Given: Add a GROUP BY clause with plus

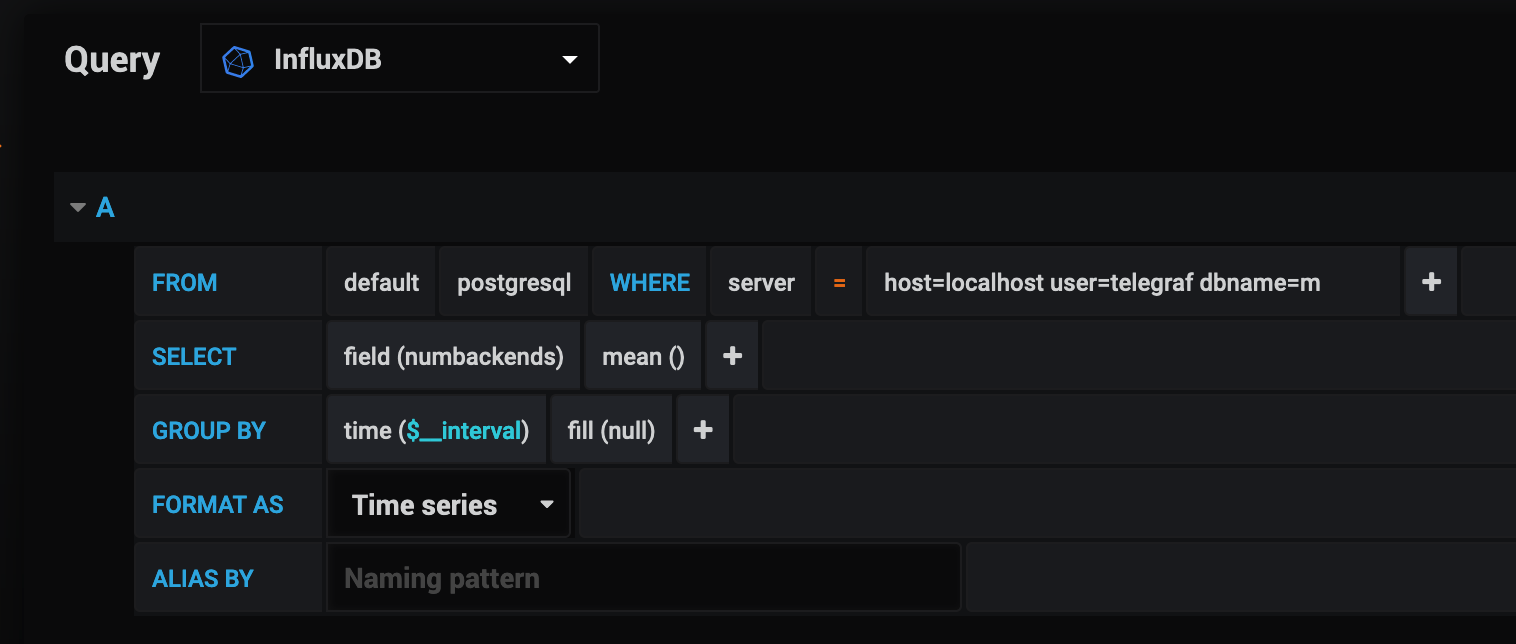Looking at the screenshot, I should pyautogui.click(x=703, y=430).
